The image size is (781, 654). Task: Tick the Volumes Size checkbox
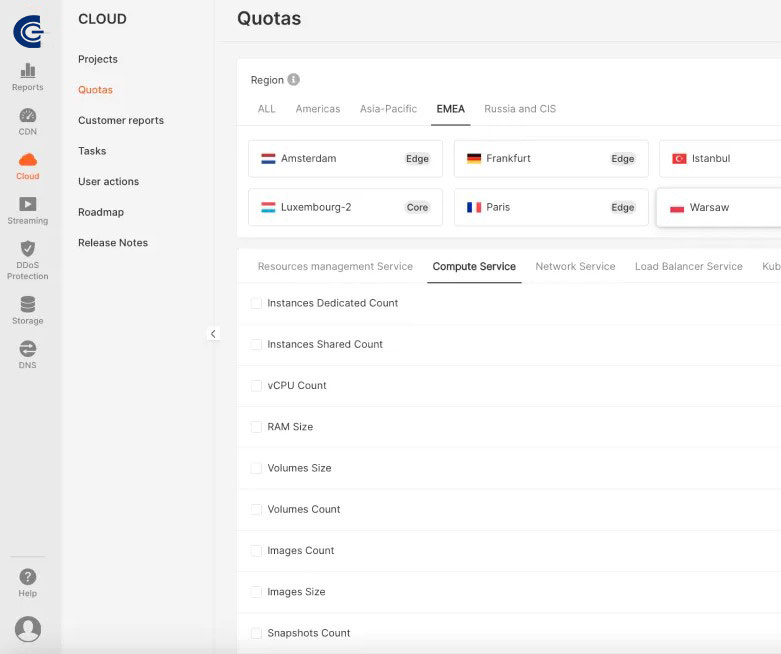[256, 468]
